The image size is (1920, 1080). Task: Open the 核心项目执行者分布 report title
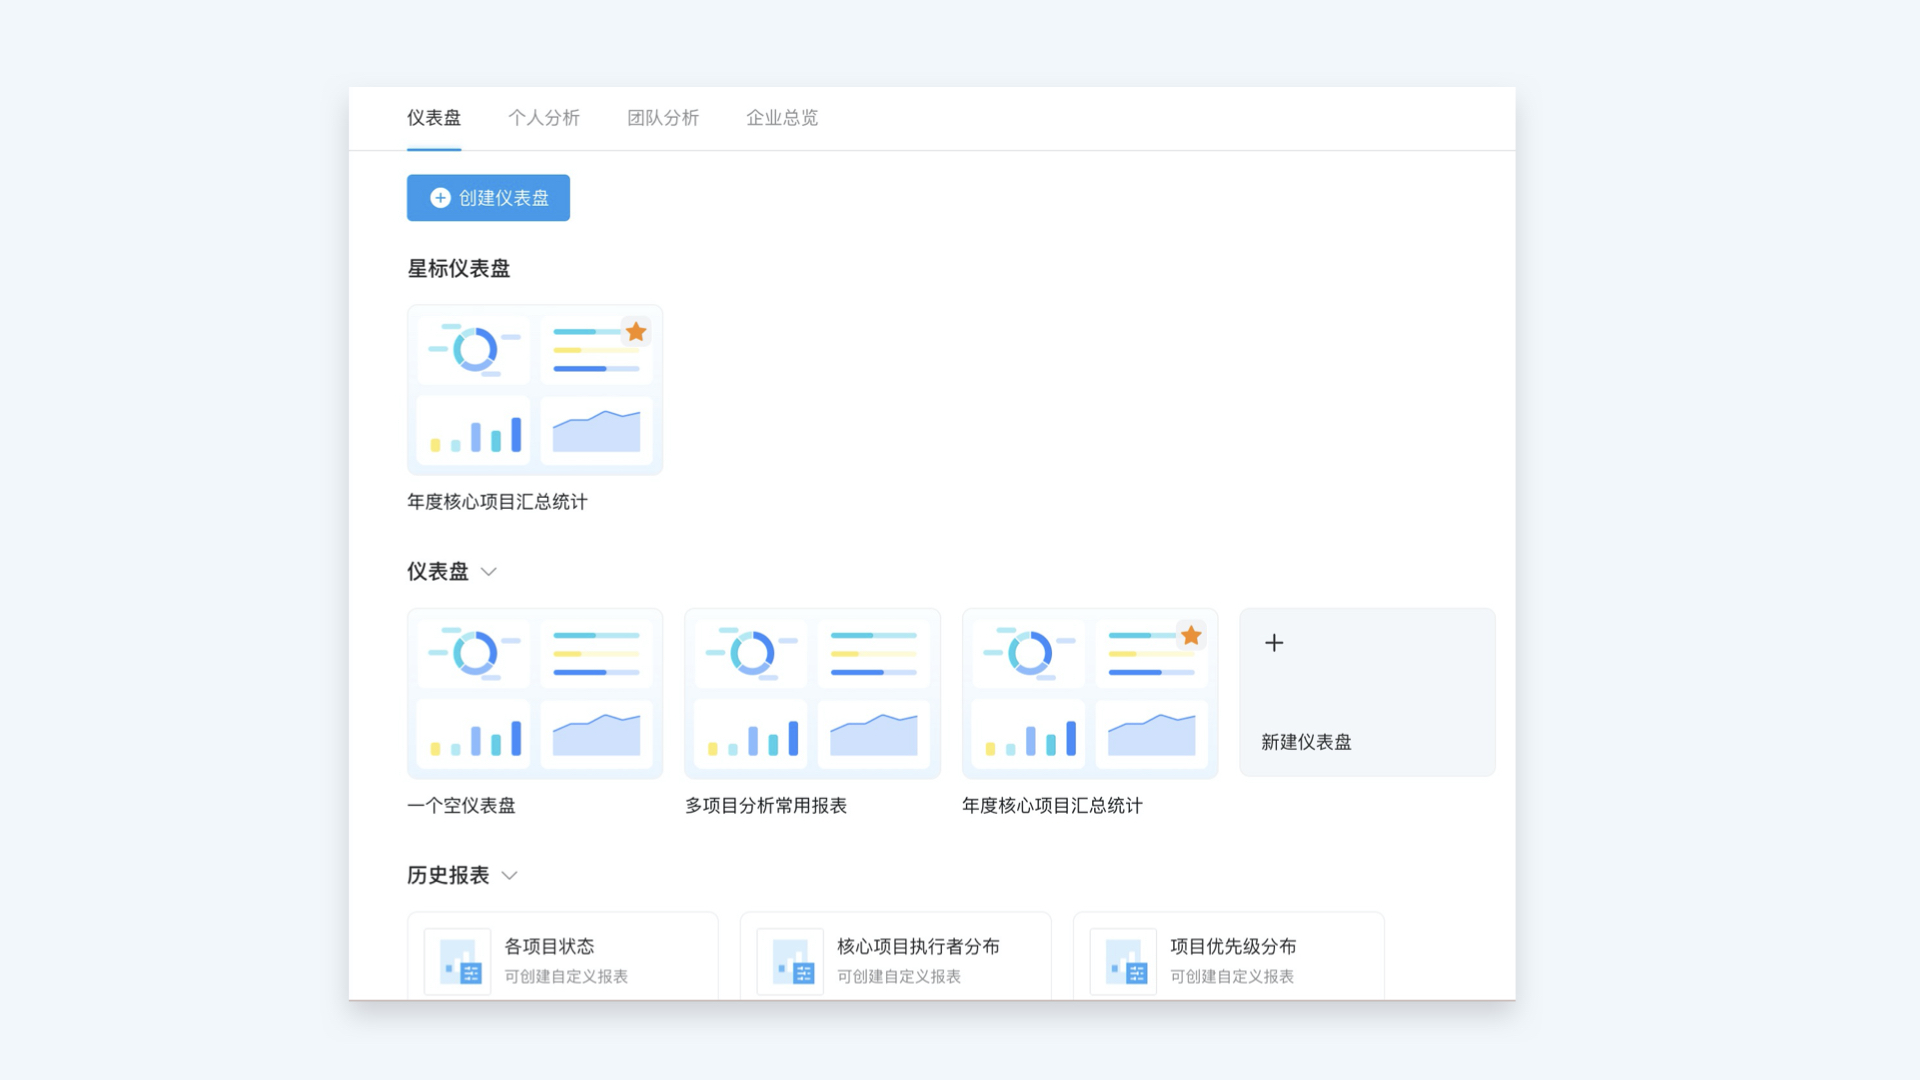(918, 946)
